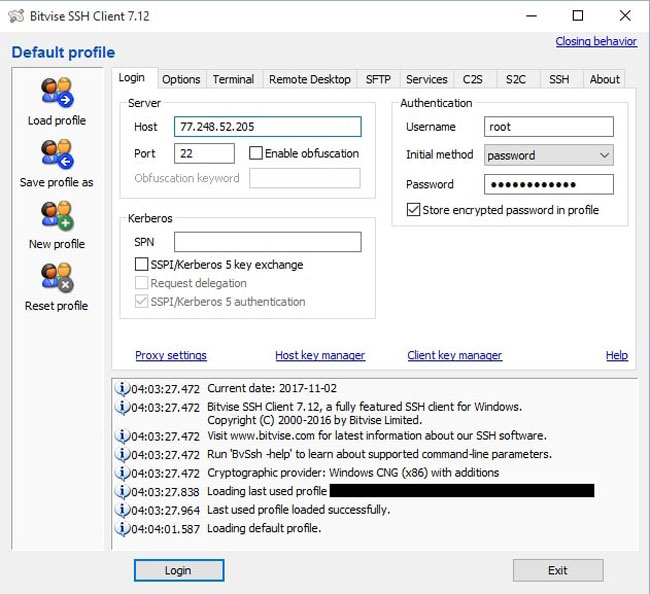The image size is (650, 594).
Task: Click the Port input field
Action: [x=204, y=153]
